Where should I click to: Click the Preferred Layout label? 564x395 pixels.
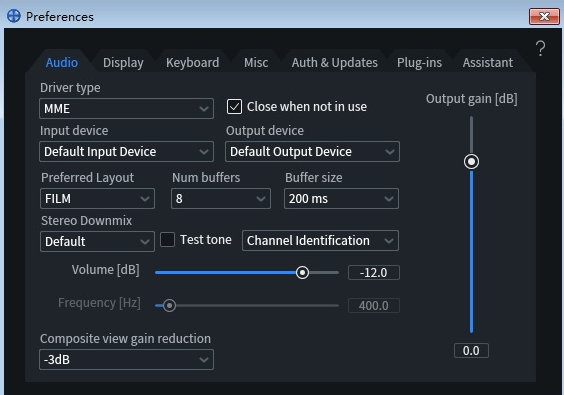pyautogui.click(x=87, y=178)
